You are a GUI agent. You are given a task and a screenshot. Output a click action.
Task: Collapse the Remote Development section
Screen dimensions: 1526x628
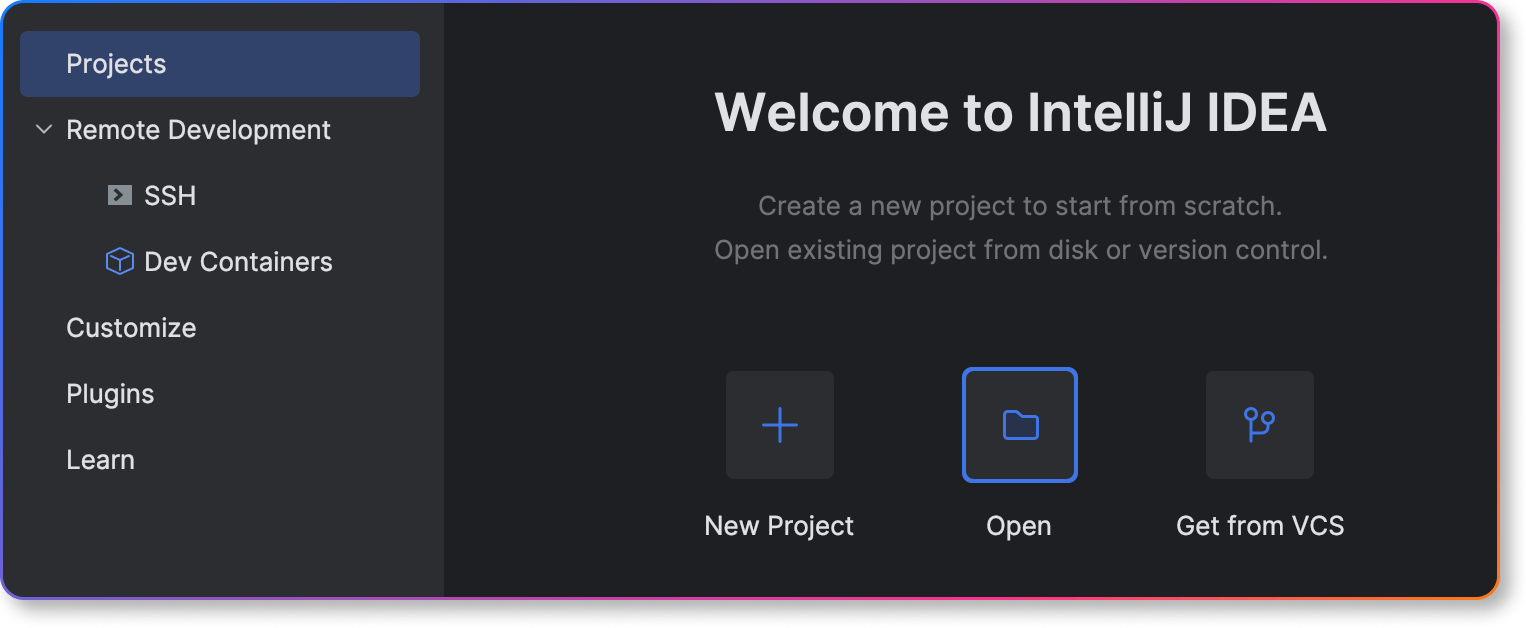(43, 130)
